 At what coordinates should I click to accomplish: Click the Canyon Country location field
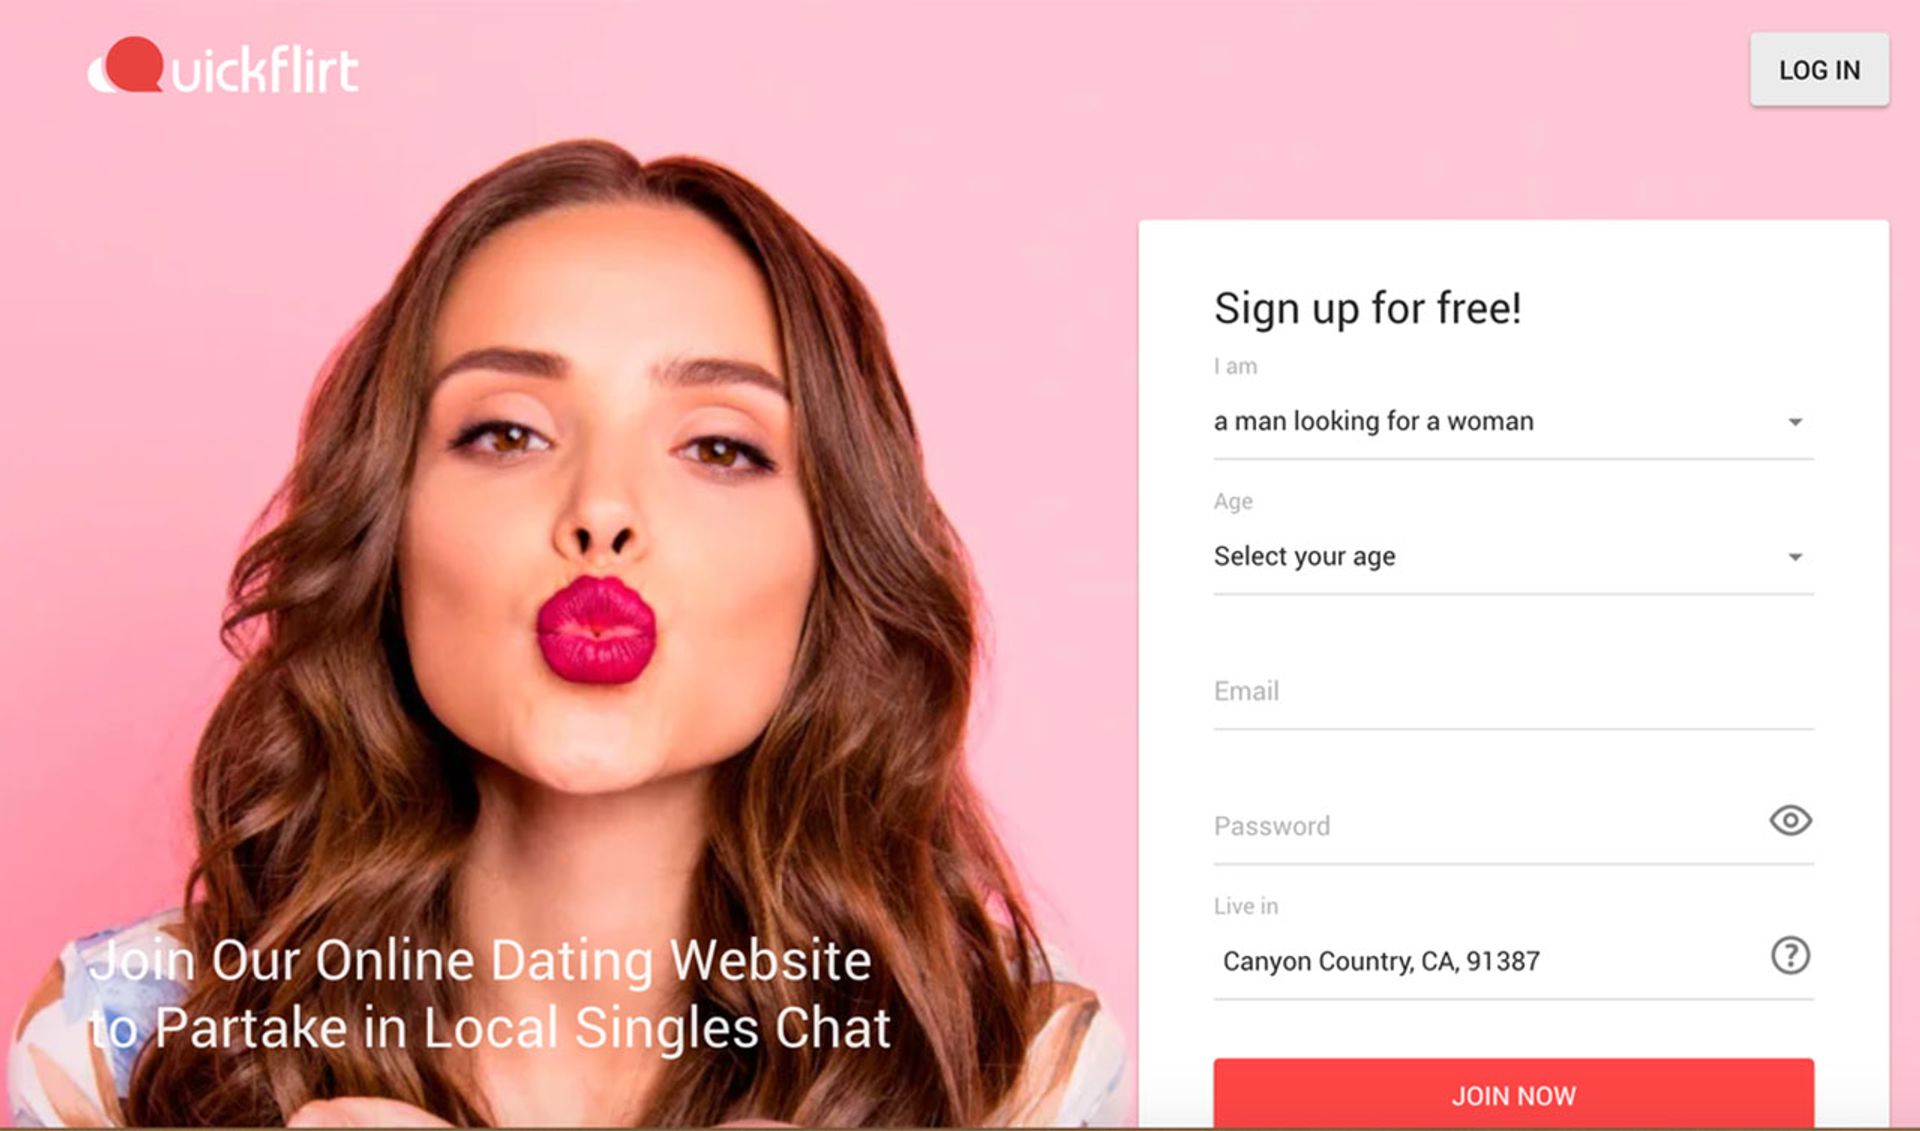pyautogui.click(x=1490, y=961)
